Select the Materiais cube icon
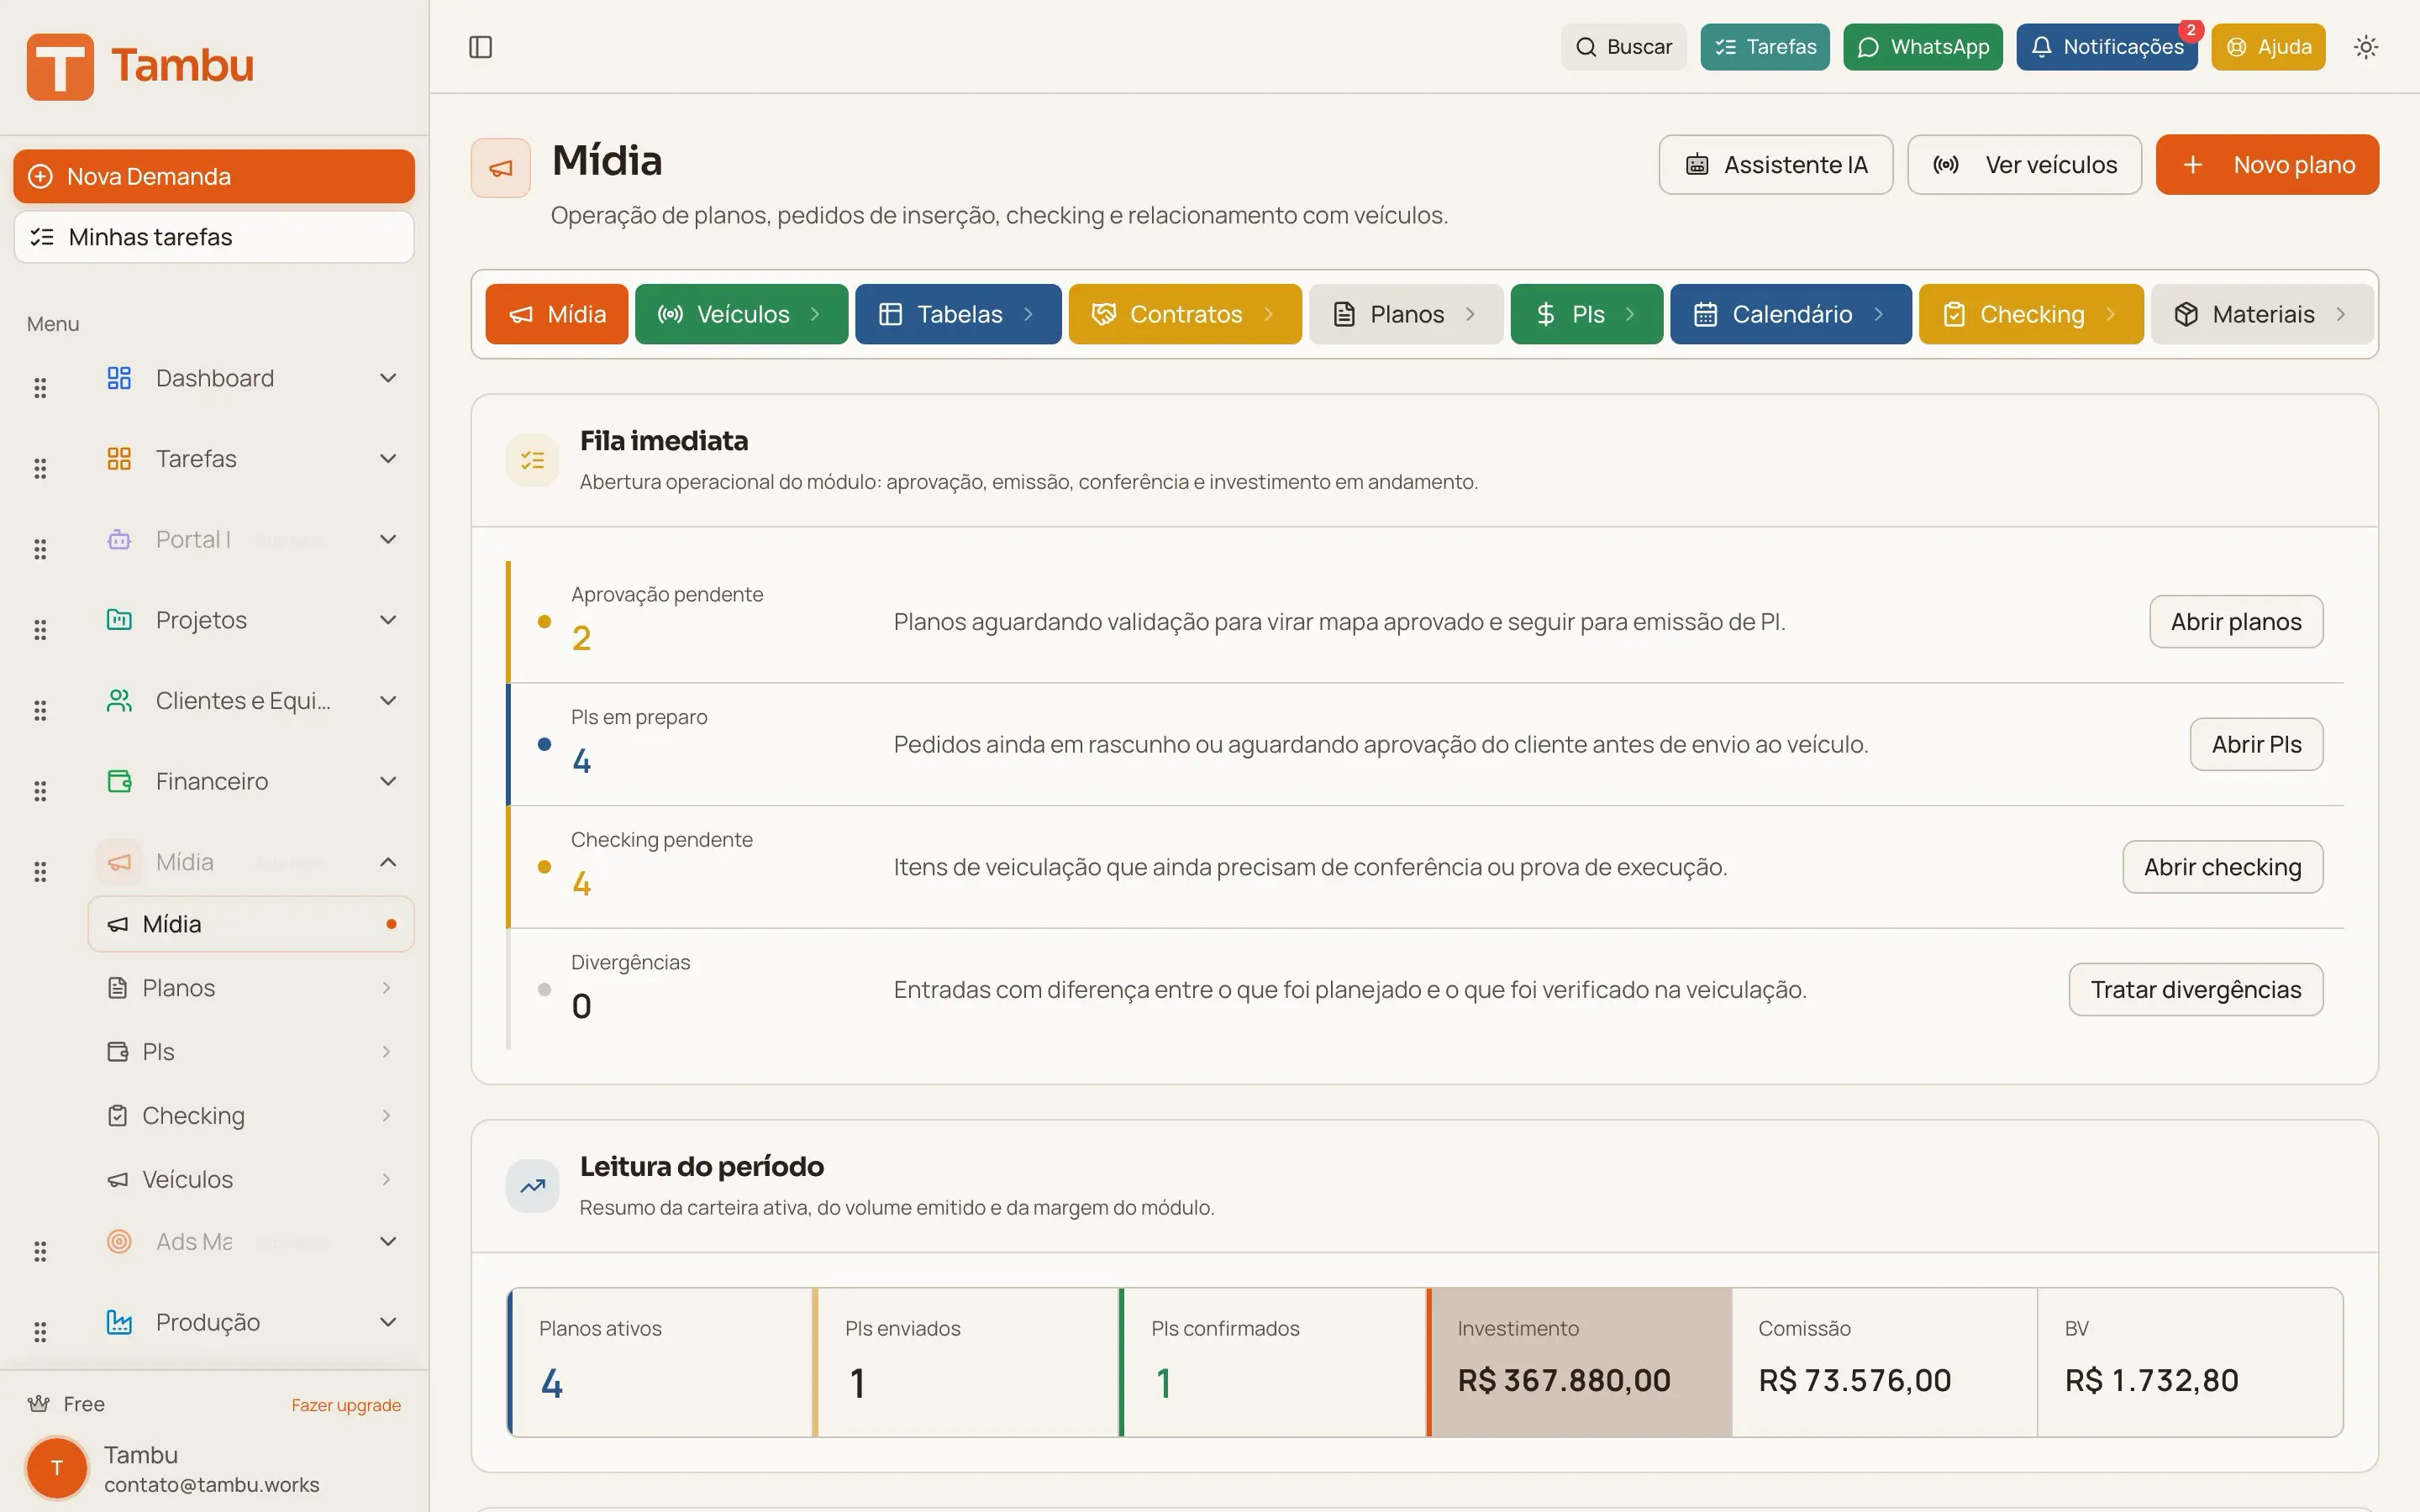Image resolution: width=2420 pixels, height=1512 pixels. (x=2188, y=313)
